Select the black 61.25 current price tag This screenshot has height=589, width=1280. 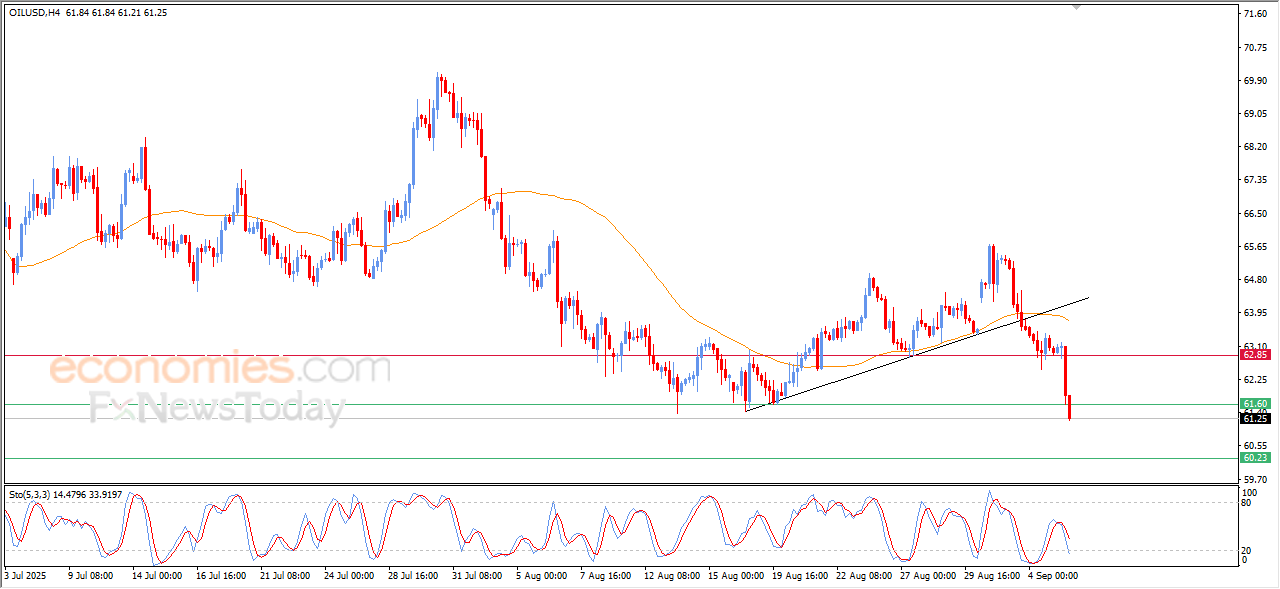tap(1255, 418)
